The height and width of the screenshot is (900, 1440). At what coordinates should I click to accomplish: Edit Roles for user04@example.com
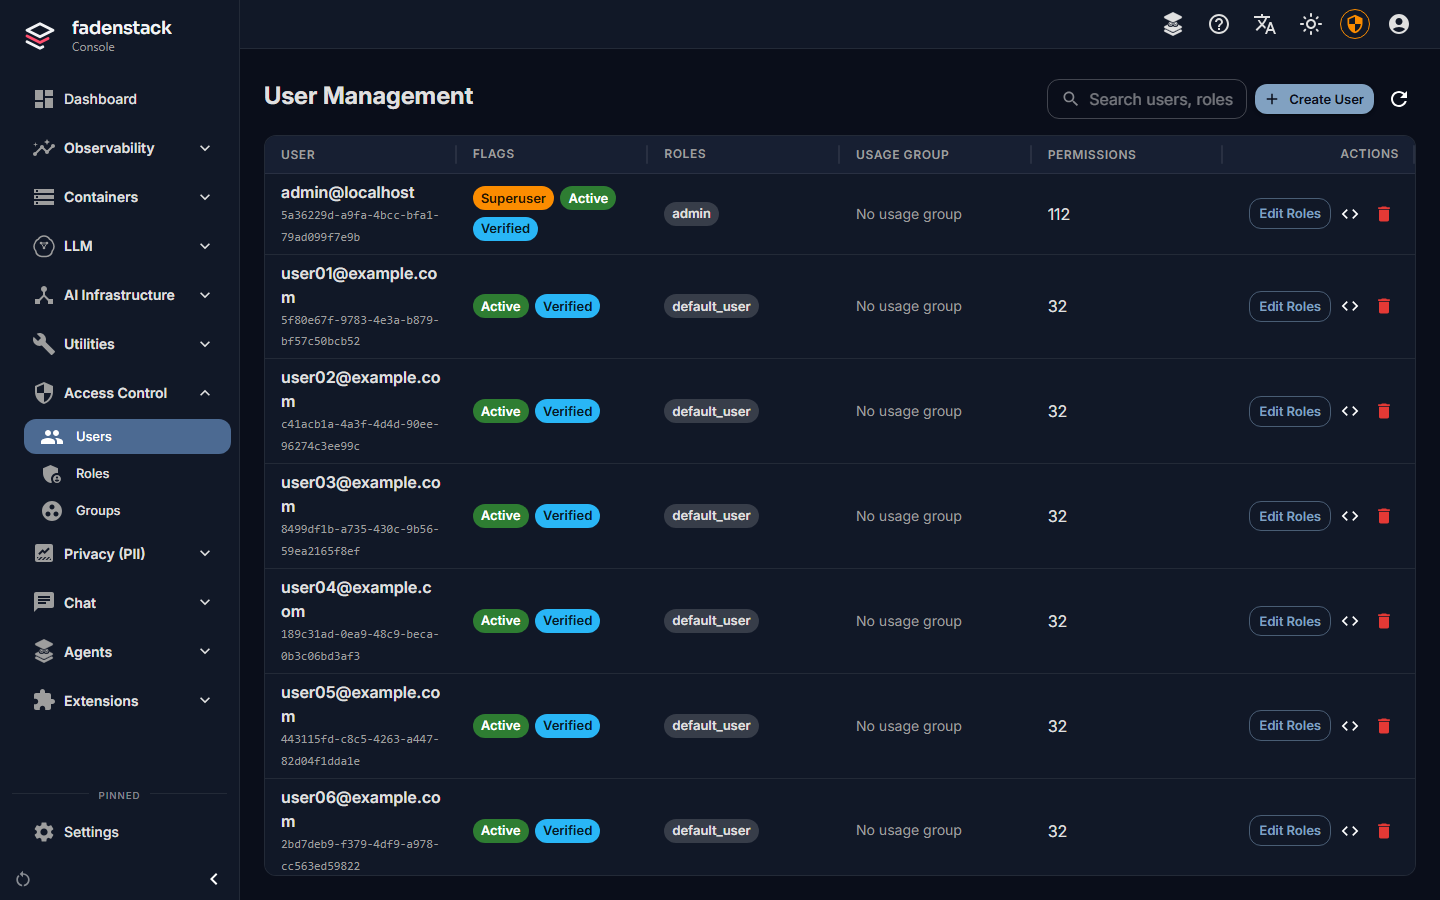pyautogui.click(x=1290, y=621)
